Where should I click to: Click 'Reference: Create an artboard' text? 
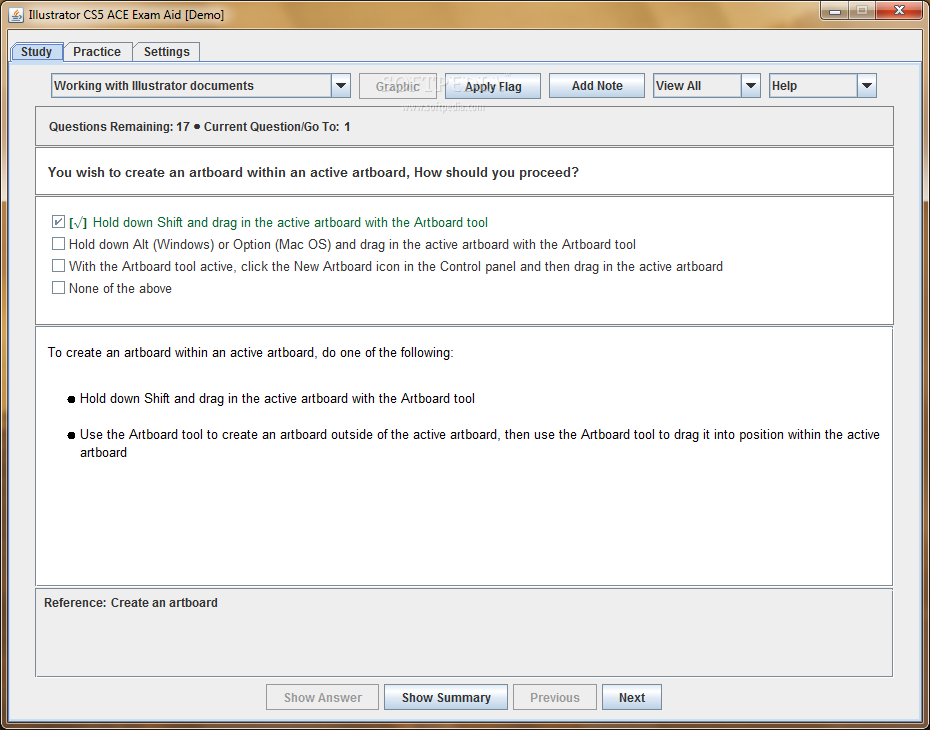click(x=130, y=603)
